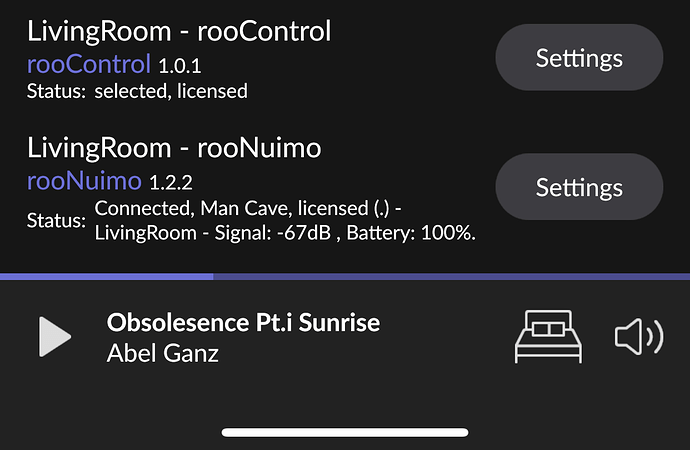This screenshot has height=450, width=690.
Task: Tap the iOS home indicator bar
Action: (345, 432)
